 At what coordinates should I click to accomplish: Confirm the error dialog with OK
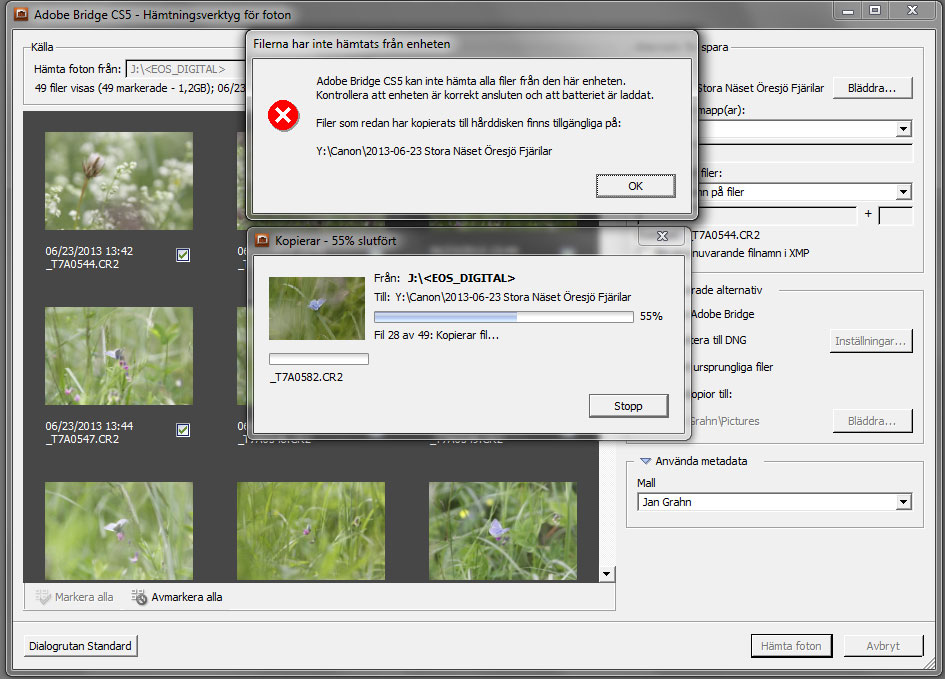(635, 186)
